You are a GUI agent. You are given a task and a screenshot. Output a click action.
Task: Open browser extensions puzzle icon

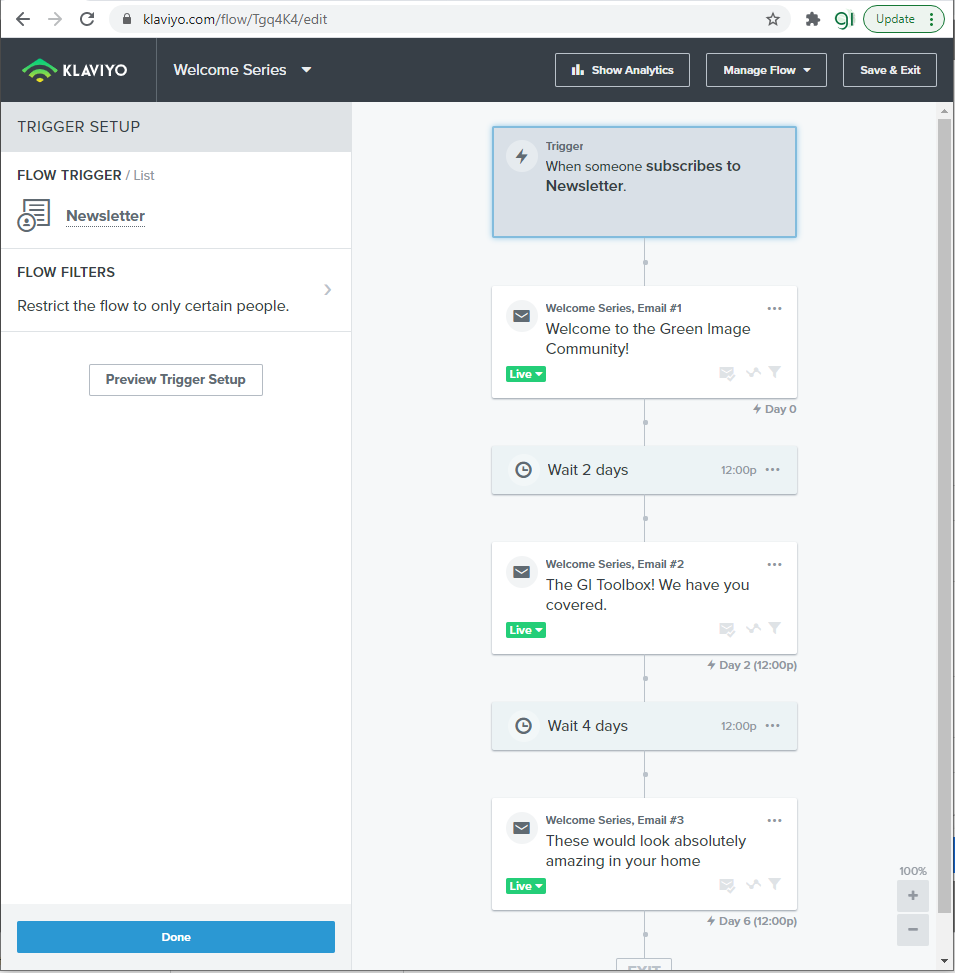coord(812,19)
